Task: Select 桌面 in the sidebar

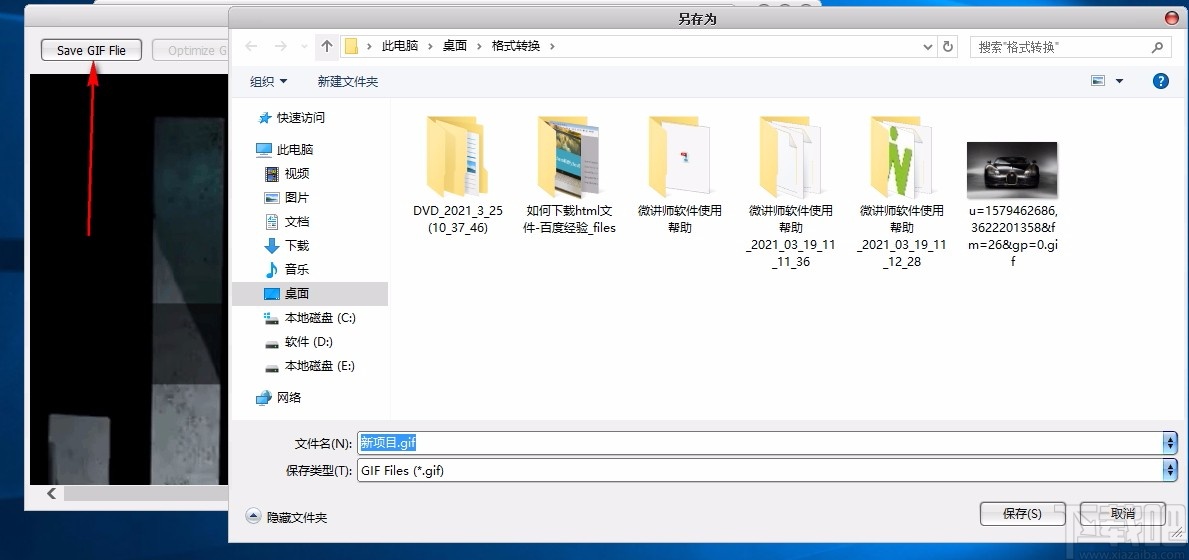Action: tap(309, 293)
